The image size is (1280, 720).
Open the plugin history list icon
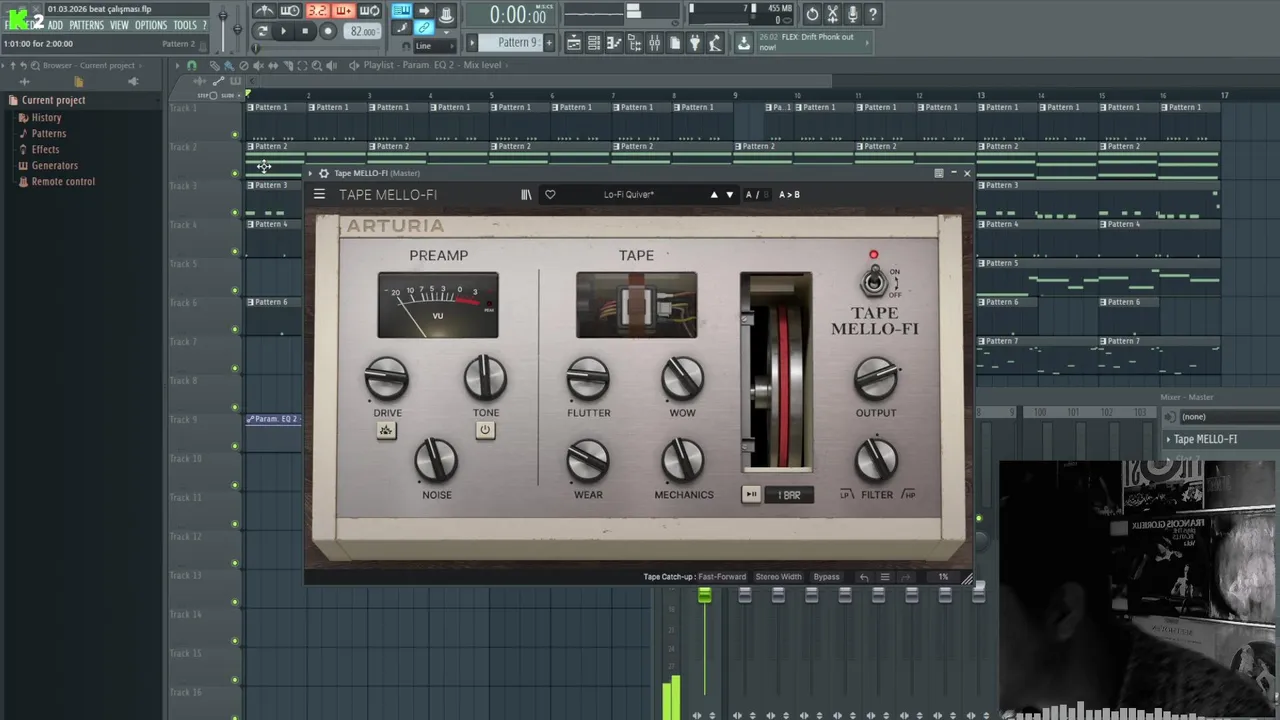tap(885, 577)
